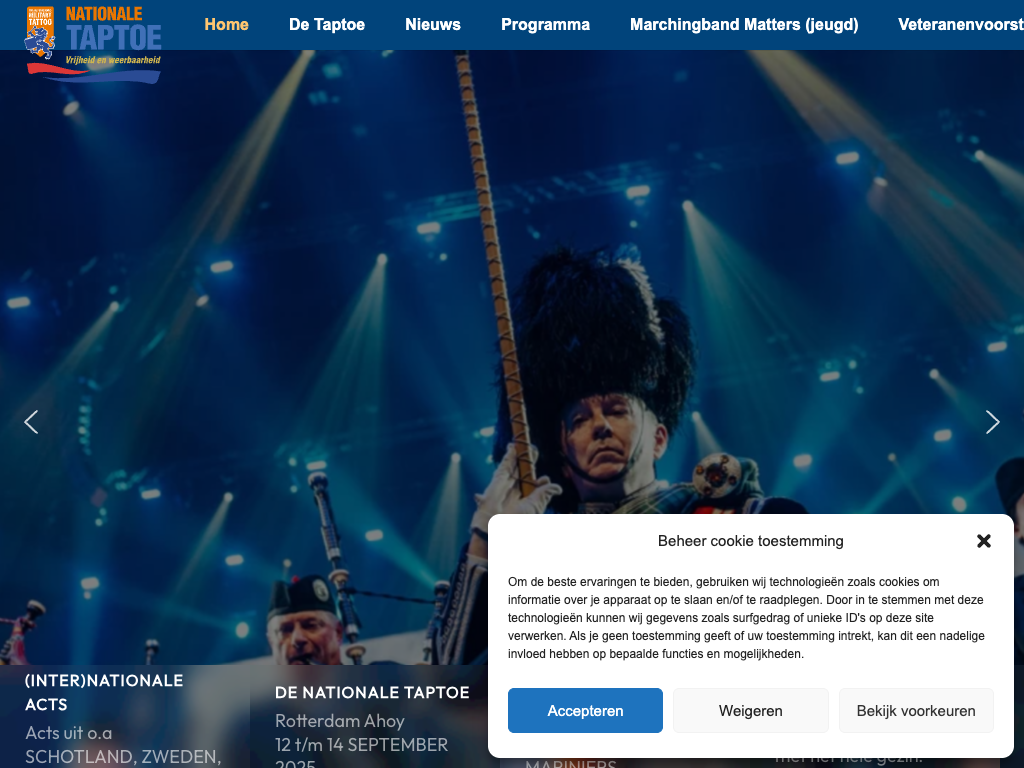Open De Taptoe menu
Viewport: 1024px width, 768px height.
(327, 25)
